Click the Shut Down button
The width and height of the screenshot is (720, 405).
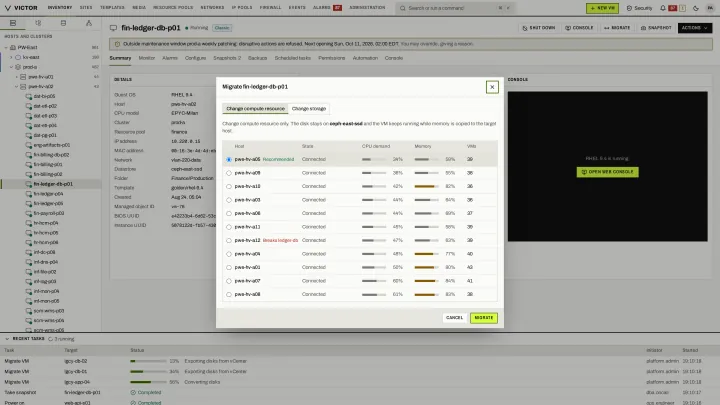pyautogui.click(x=539, y=28)
